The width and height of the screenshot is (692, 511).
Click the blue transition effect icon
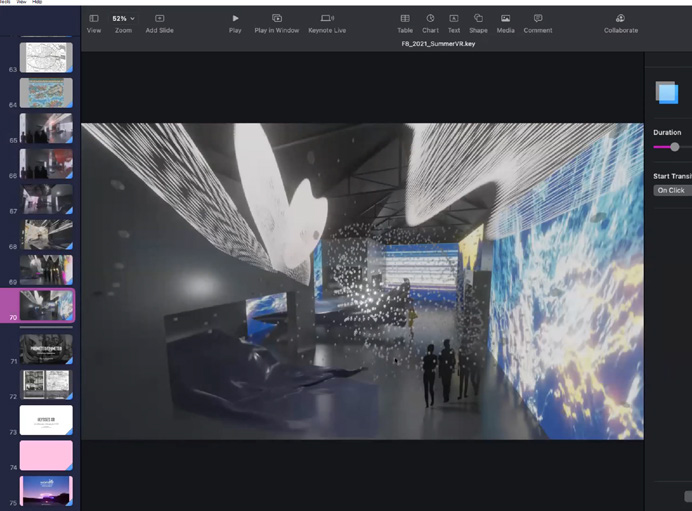(666, 93)
